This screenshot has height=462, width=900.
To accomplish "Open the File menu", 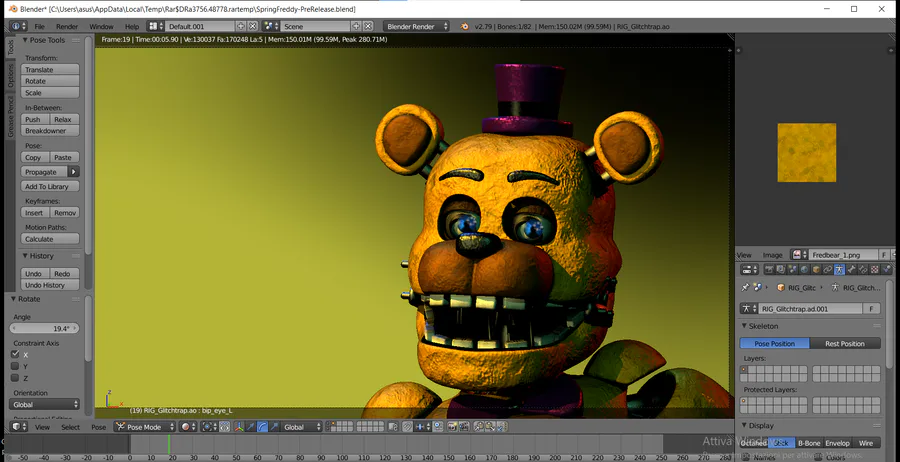I will 40,26.
